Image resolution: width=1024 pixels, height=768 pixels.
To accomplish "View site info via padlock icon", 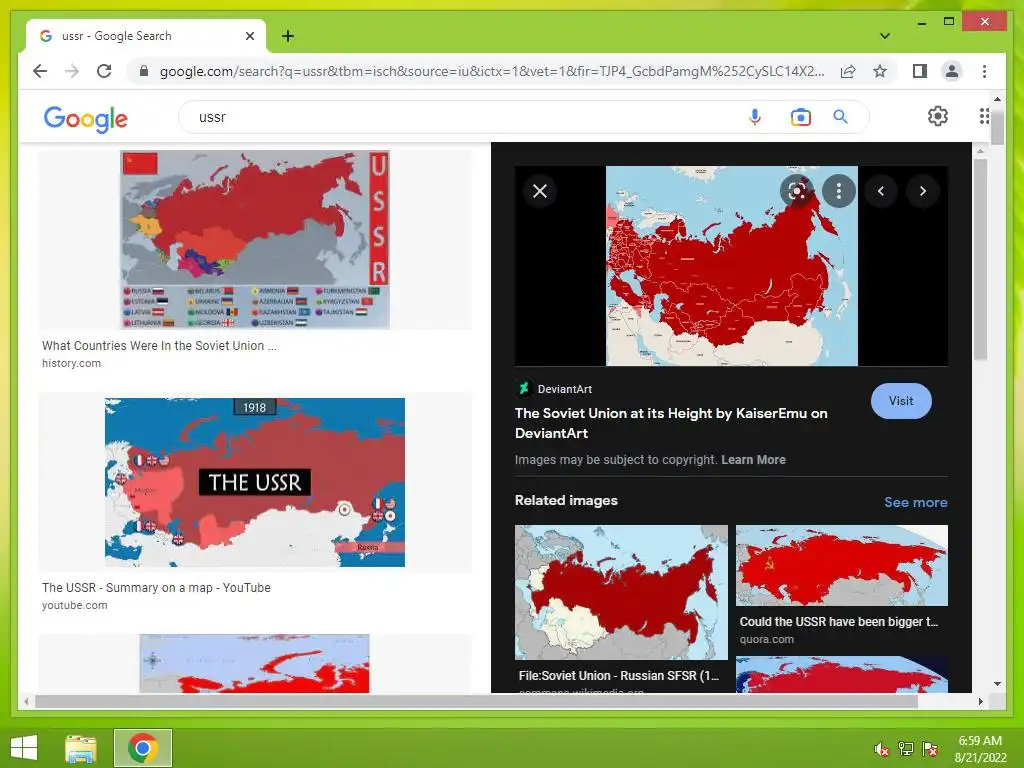I will [x=144, y=71].
